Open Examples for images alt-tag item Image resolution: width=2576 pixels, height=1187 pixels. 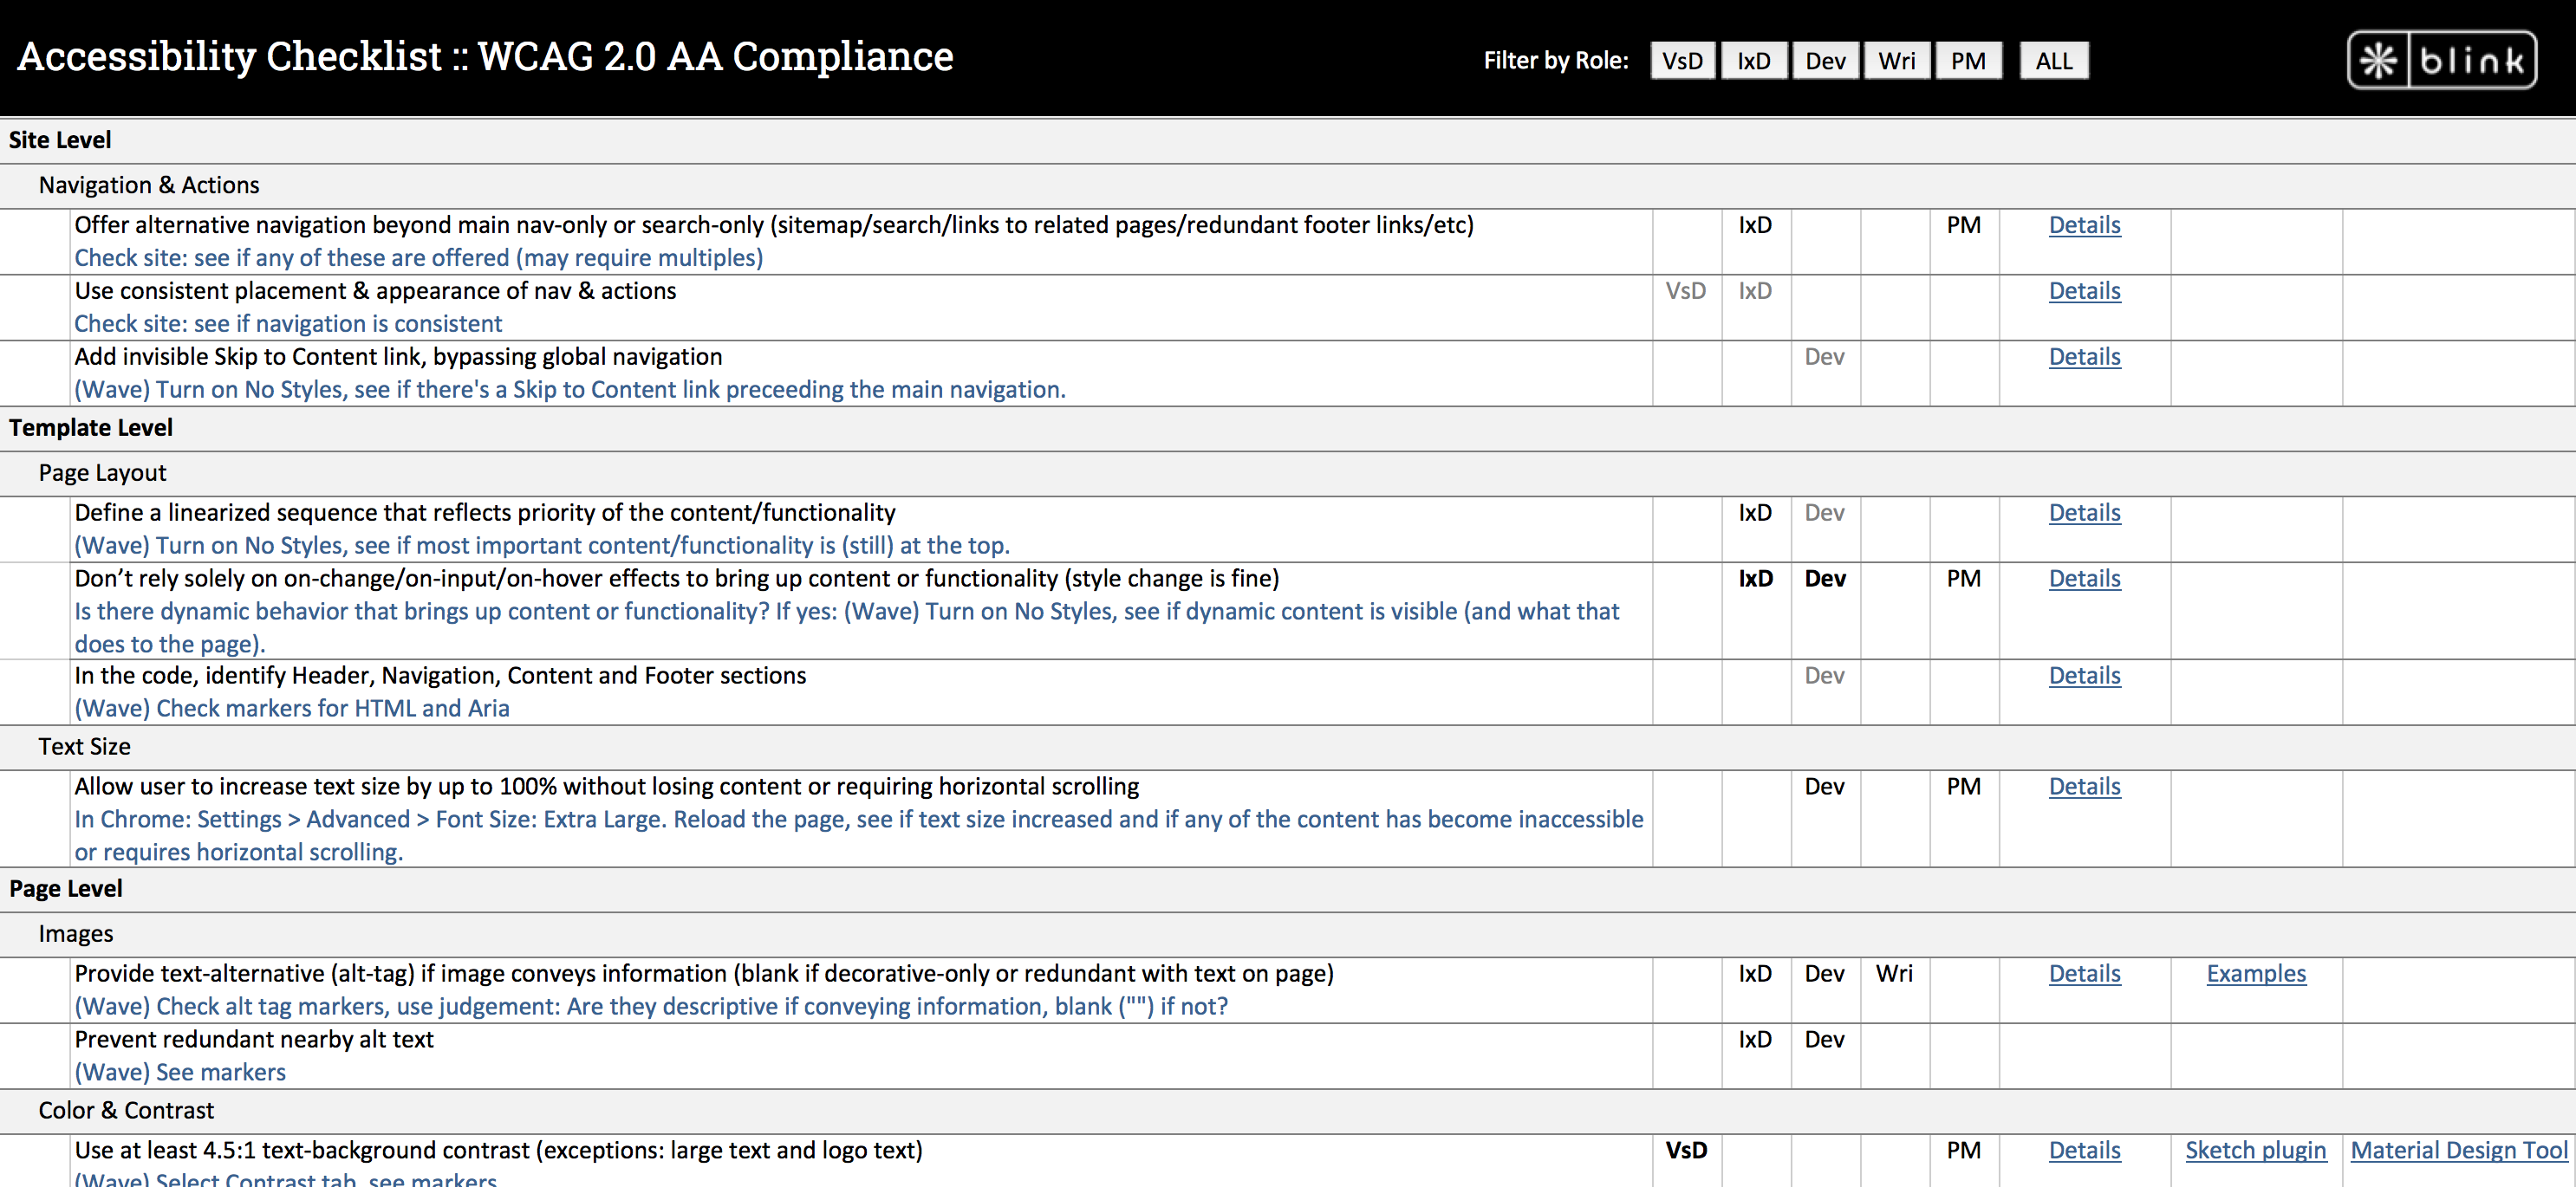click(x=2255, y=972)
